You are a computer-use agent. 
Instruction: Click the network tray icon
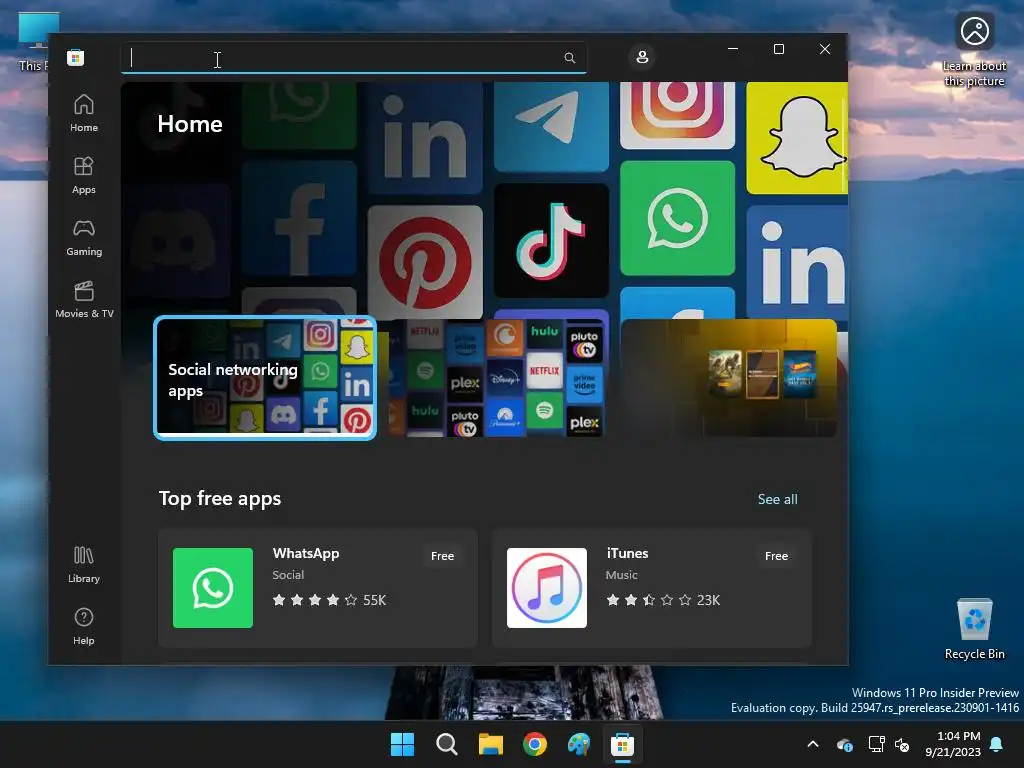tap(876, 744)
